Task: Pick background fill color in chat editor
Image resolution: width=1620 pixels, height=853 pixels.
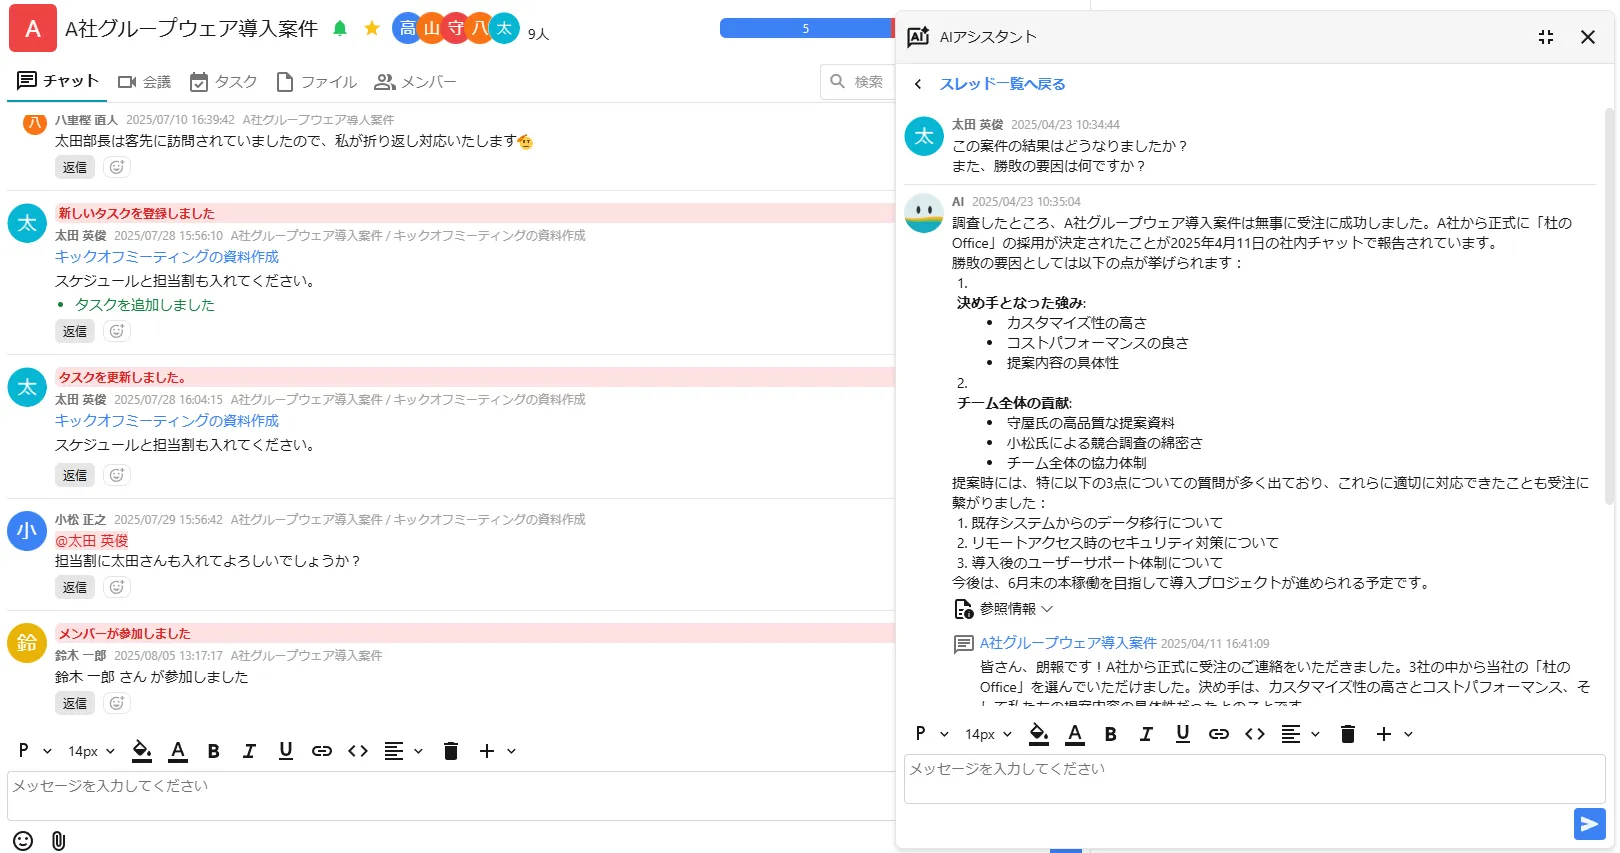Action: point(142,751)
